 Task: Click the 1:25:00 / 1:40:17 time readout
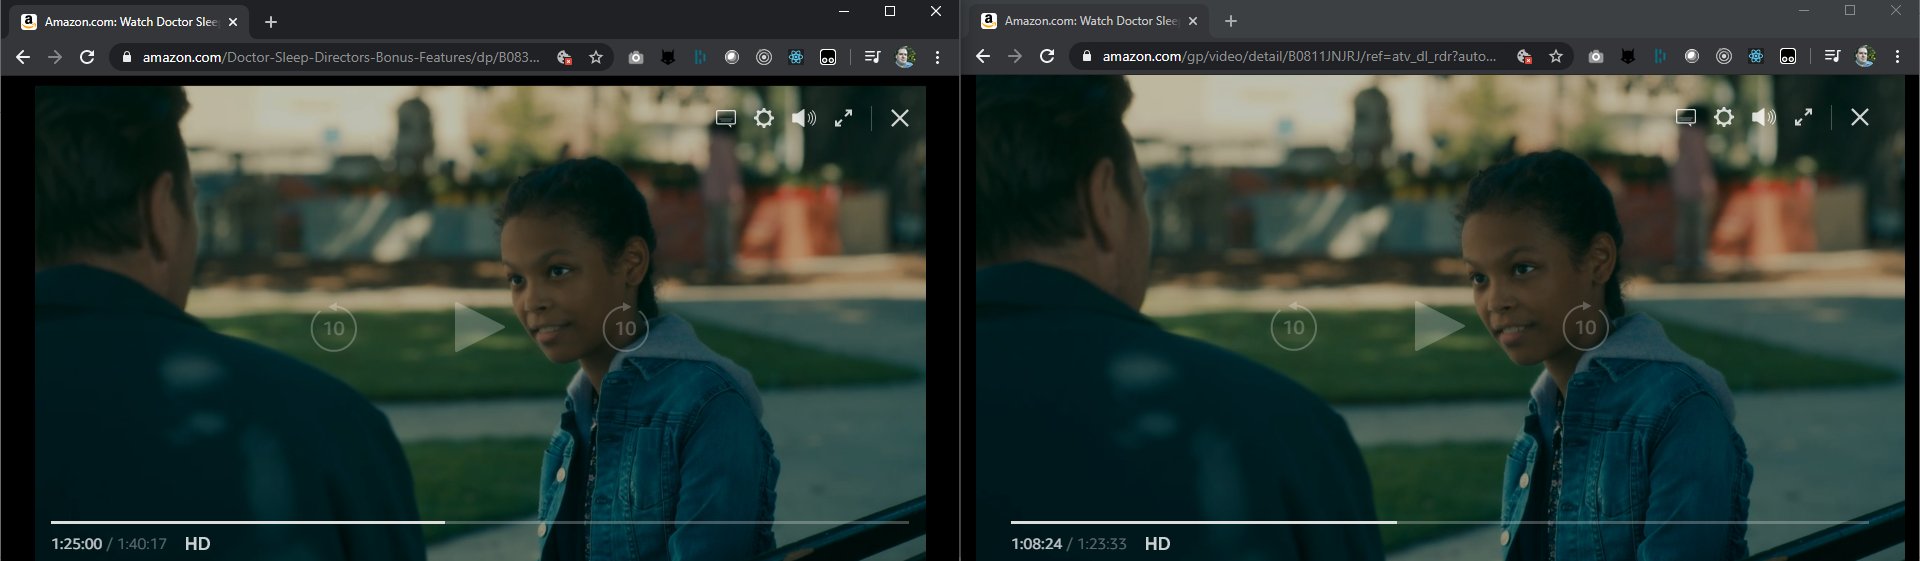point(109,544)
